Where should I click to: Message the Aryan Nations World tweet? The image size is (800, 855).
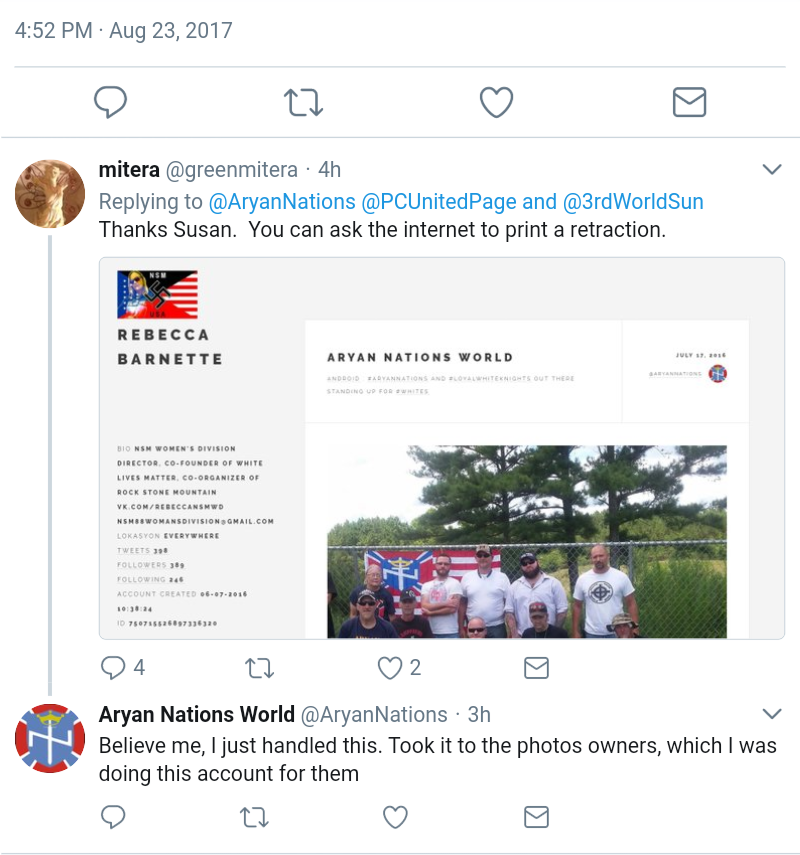point(536,817)
